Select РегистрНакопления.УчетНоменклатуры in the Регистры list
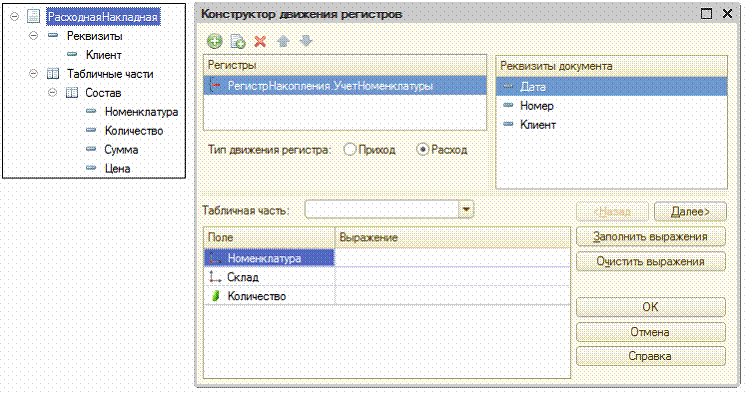 [x=345, y=86]
